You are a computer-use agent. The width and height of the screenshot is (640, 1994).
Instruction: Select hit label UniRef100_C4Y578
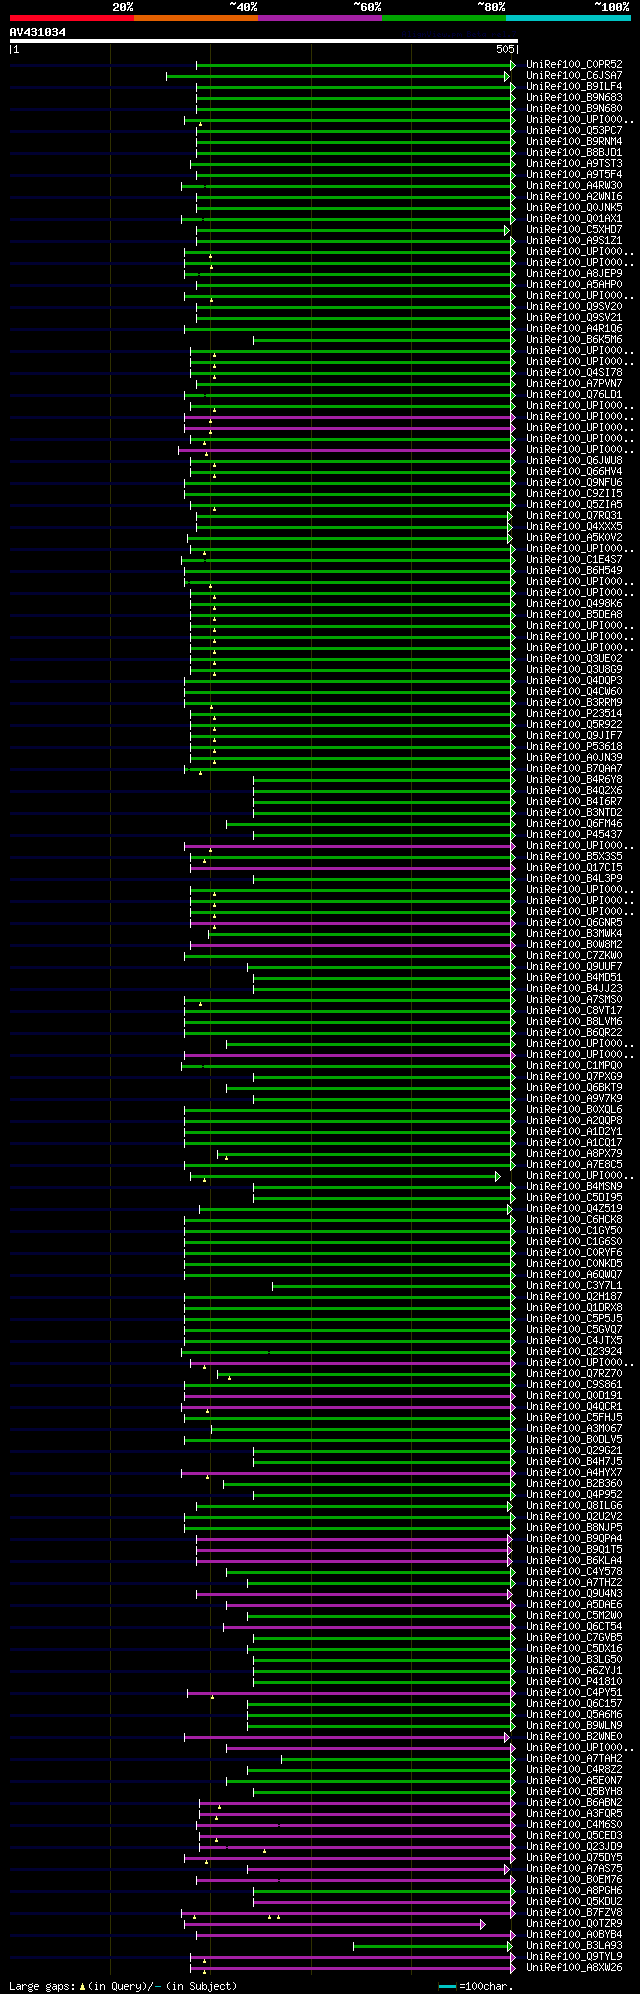click(x=574, y=1572)
